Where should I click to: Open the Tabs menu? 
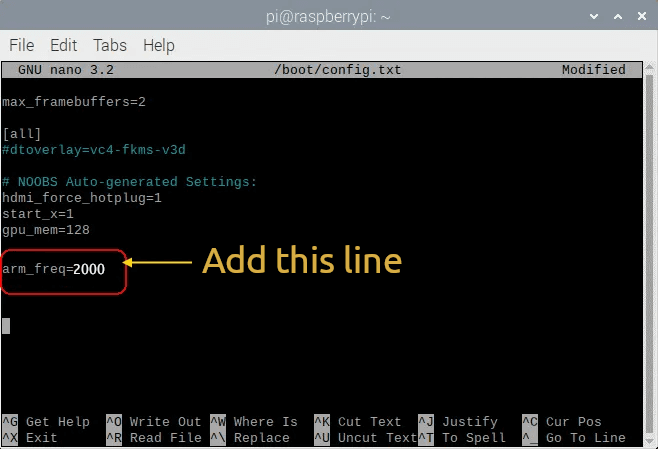(109, 45)
